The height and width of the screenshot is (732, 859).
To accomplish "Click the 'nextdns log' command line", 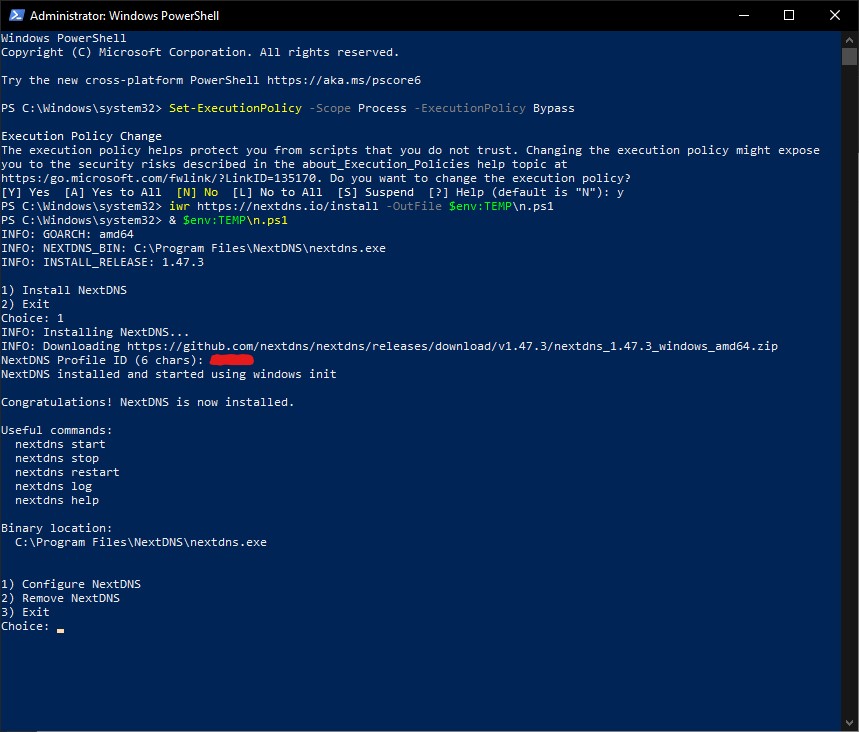I will tap(53, 486).
